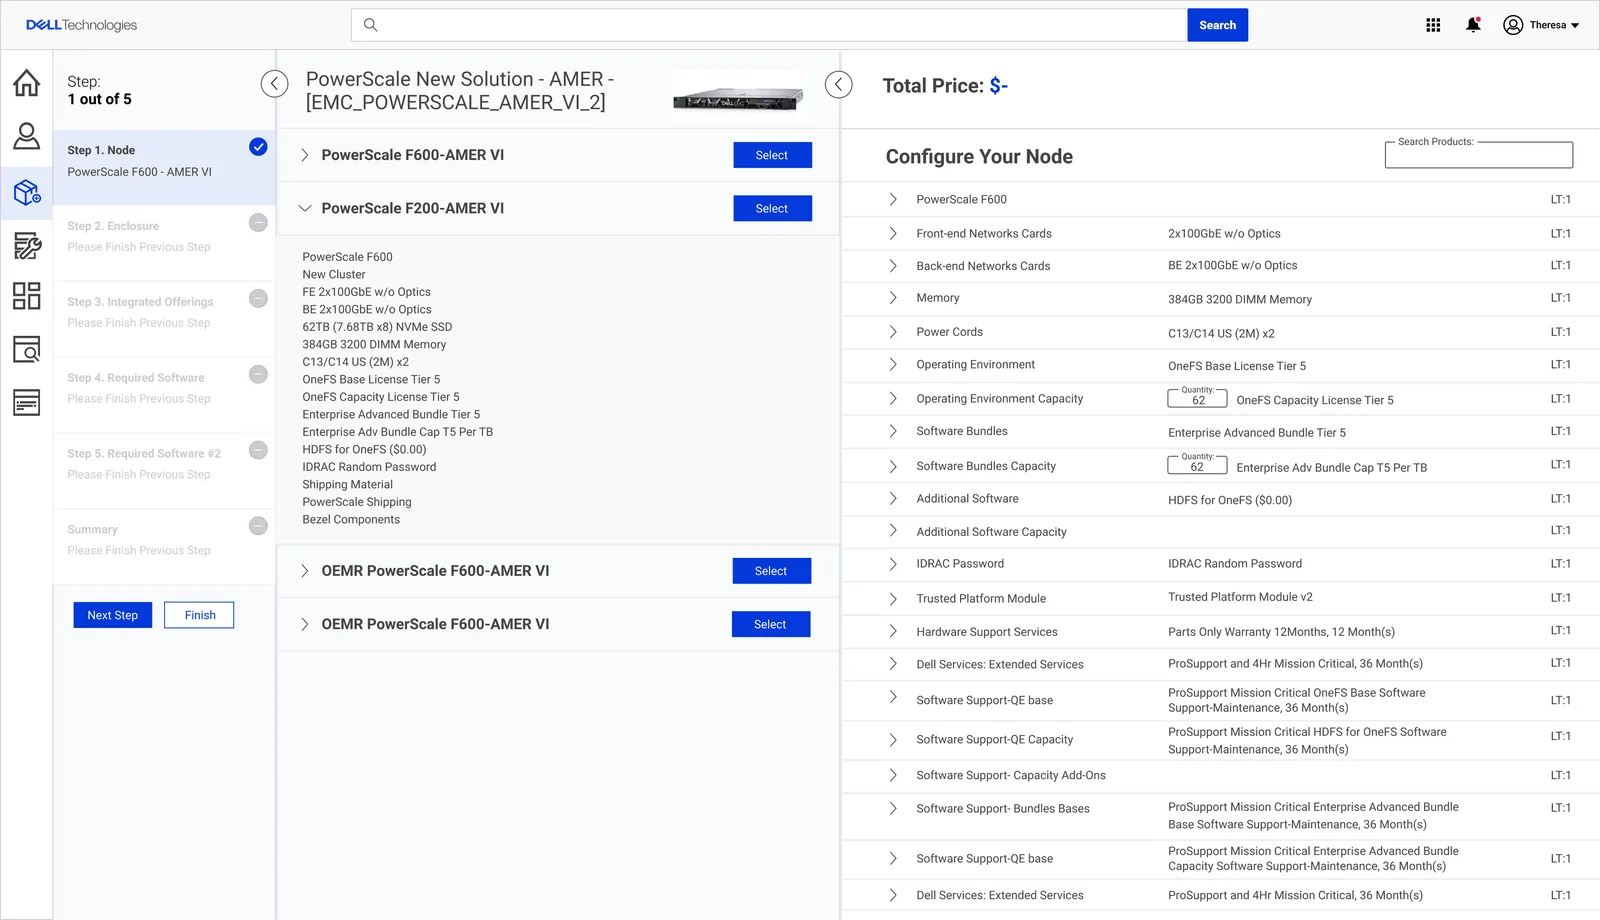Open Step 5. Required Software #2 step
The image size is (1600, 920).
(164, 471)
